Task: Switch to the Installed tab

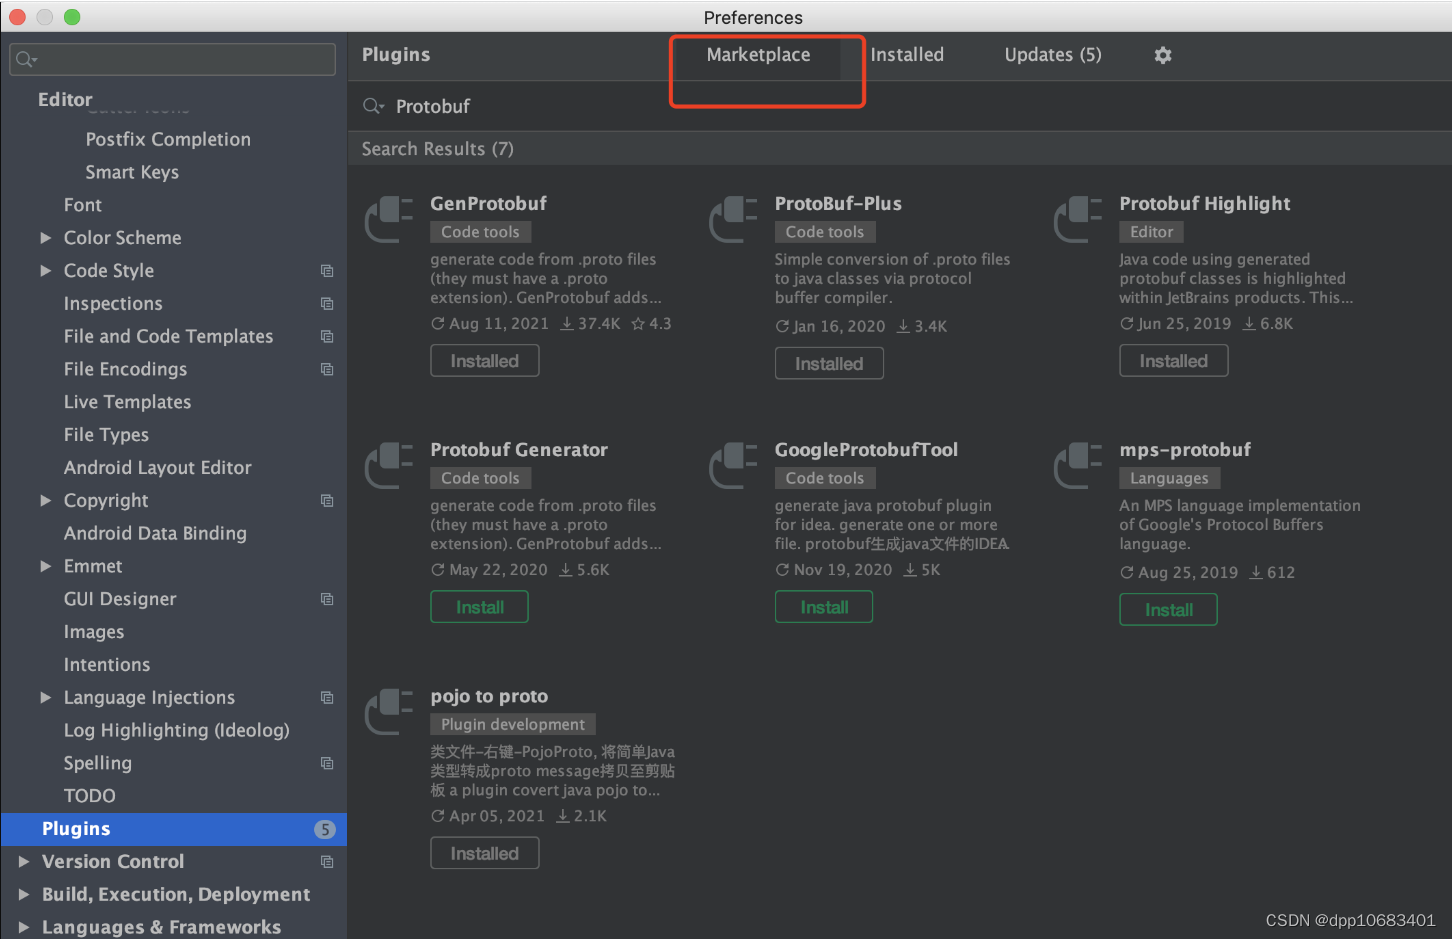Action: [906, 55]
